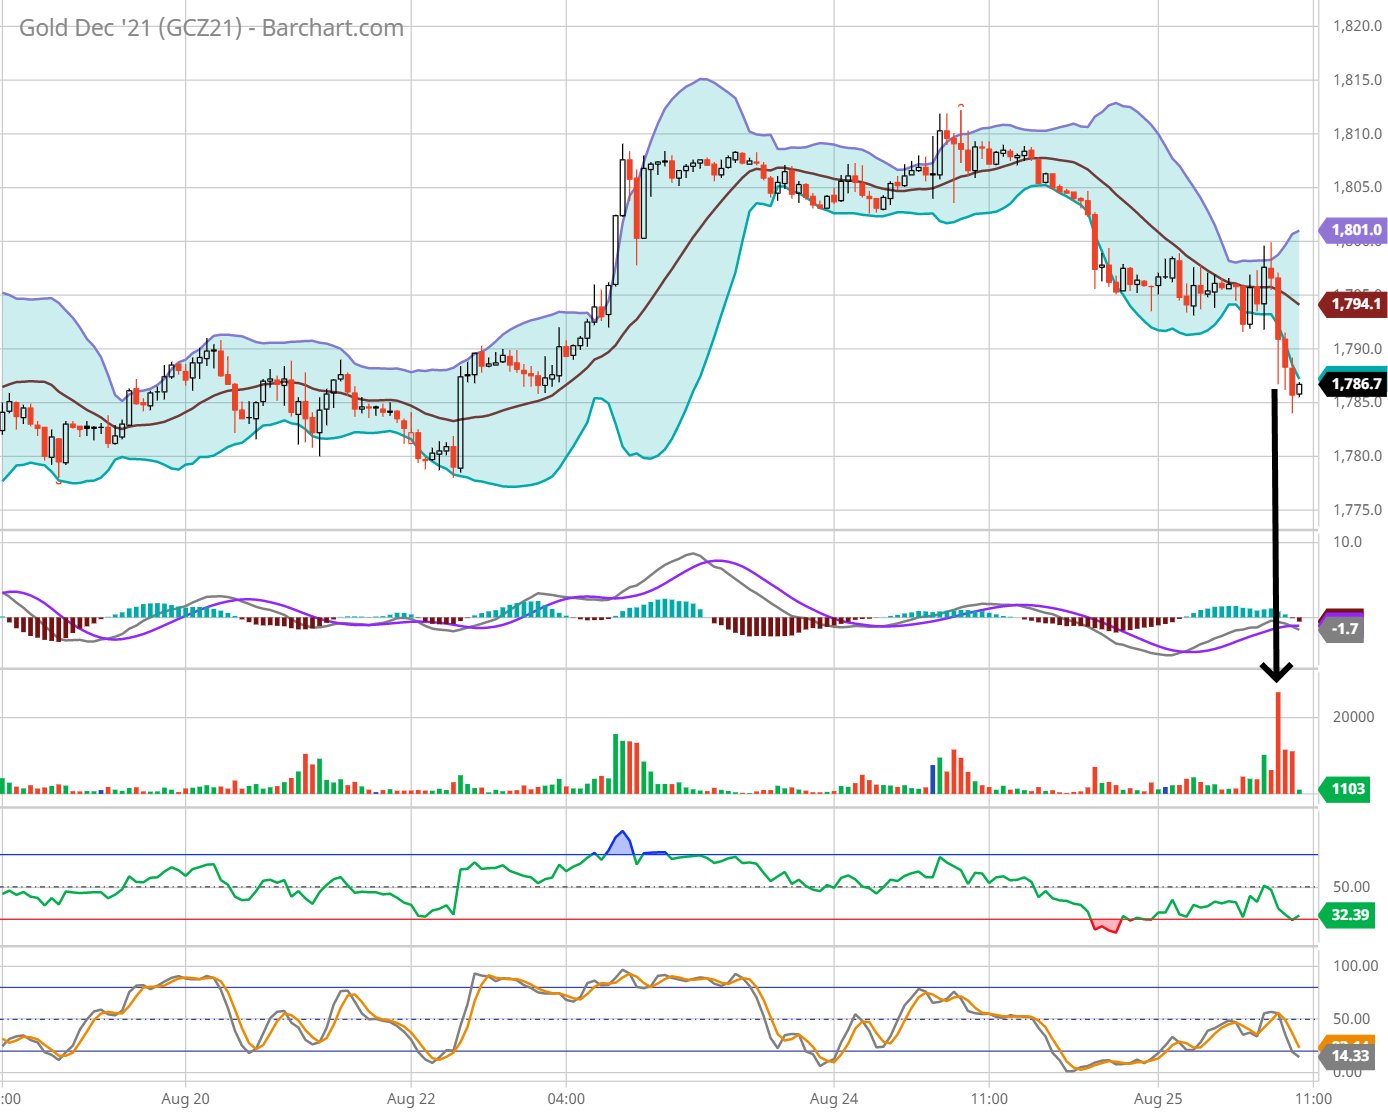Click the 1,820.0 price axis label
The height and width of the screenshot is (1118, 1388).
[x=1357, y=26]
